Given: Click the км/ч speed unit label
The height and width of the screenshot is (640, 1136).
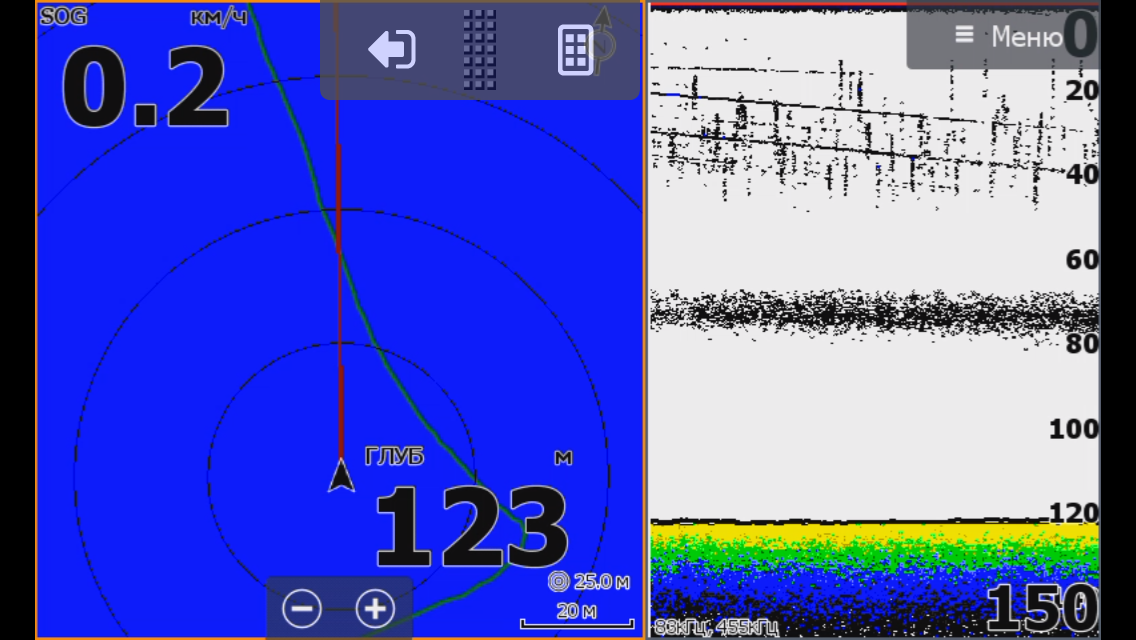Looking at the screenshot, I should click(219, 17).
